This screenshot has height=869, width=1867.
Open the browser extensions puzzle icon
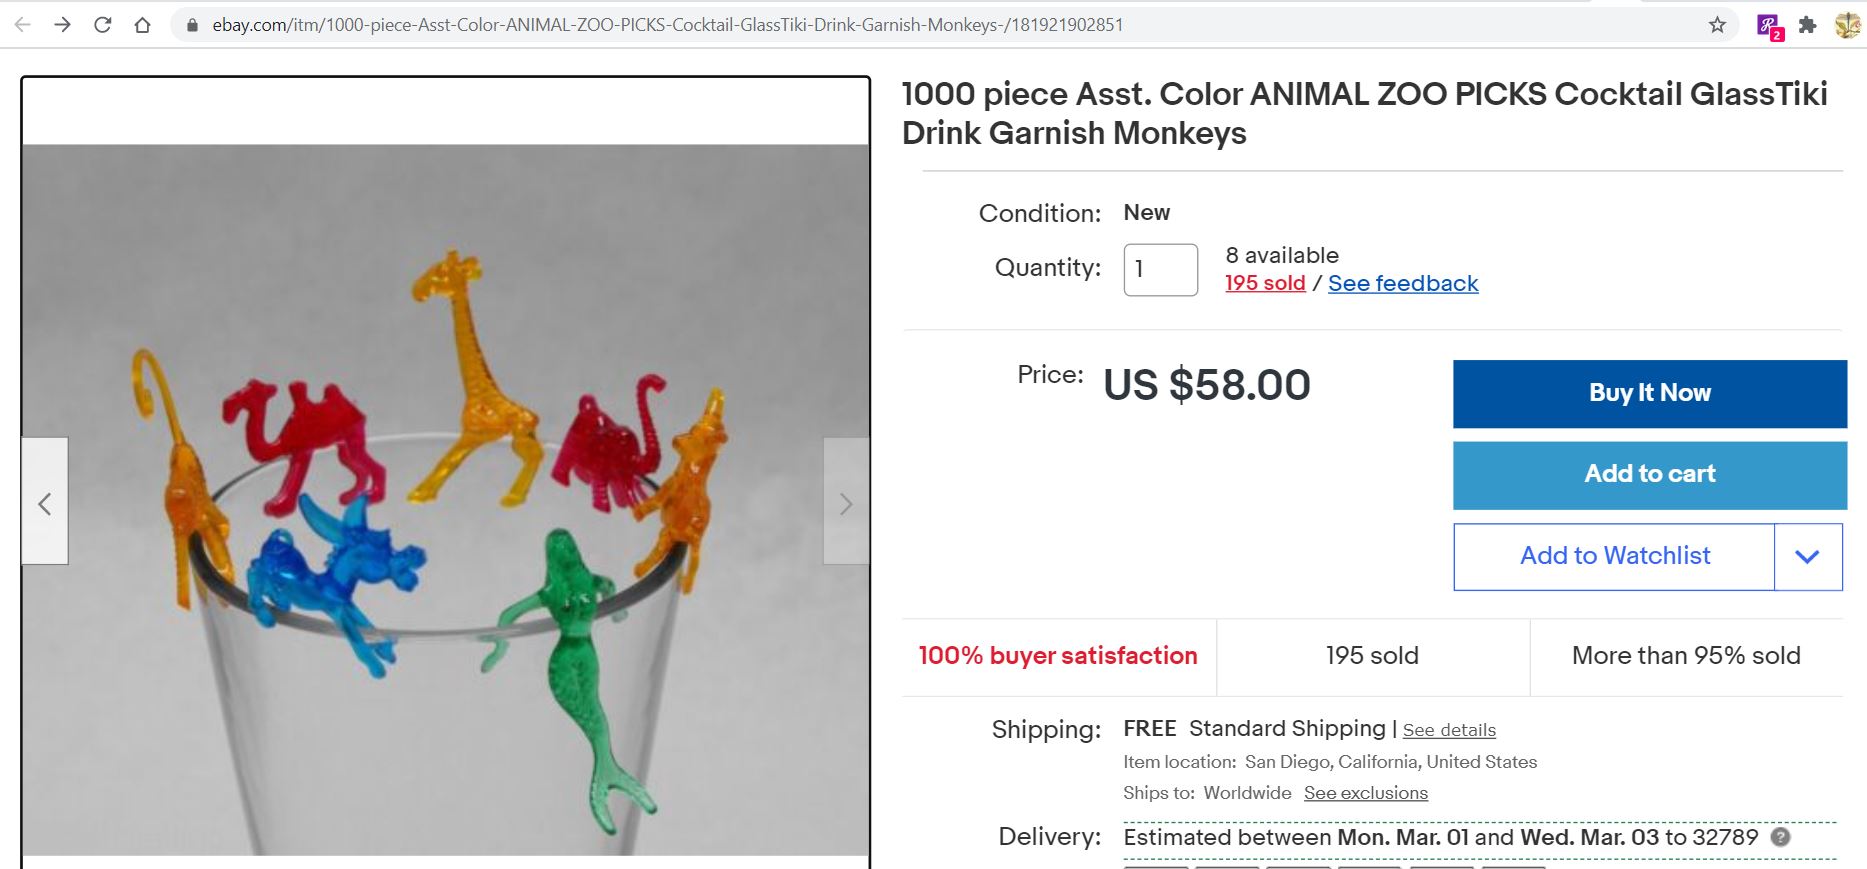[x=1807, y=25]
